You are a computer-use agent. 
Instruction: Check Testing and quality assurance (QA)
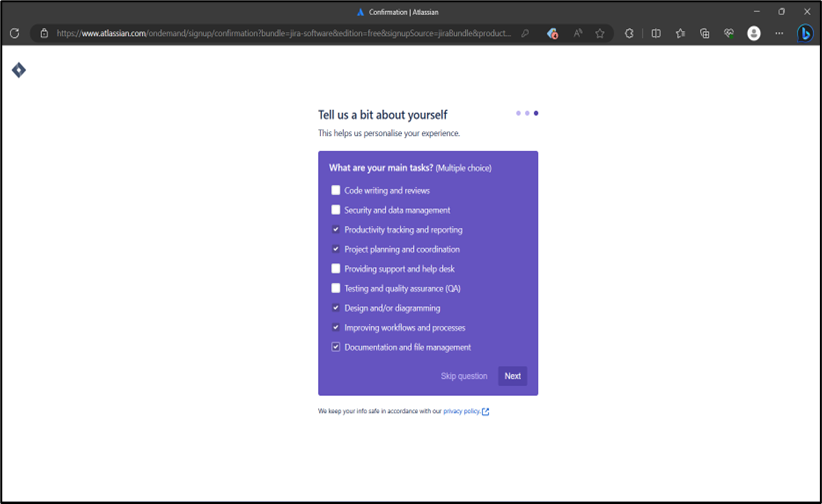[x=336, y=288]
